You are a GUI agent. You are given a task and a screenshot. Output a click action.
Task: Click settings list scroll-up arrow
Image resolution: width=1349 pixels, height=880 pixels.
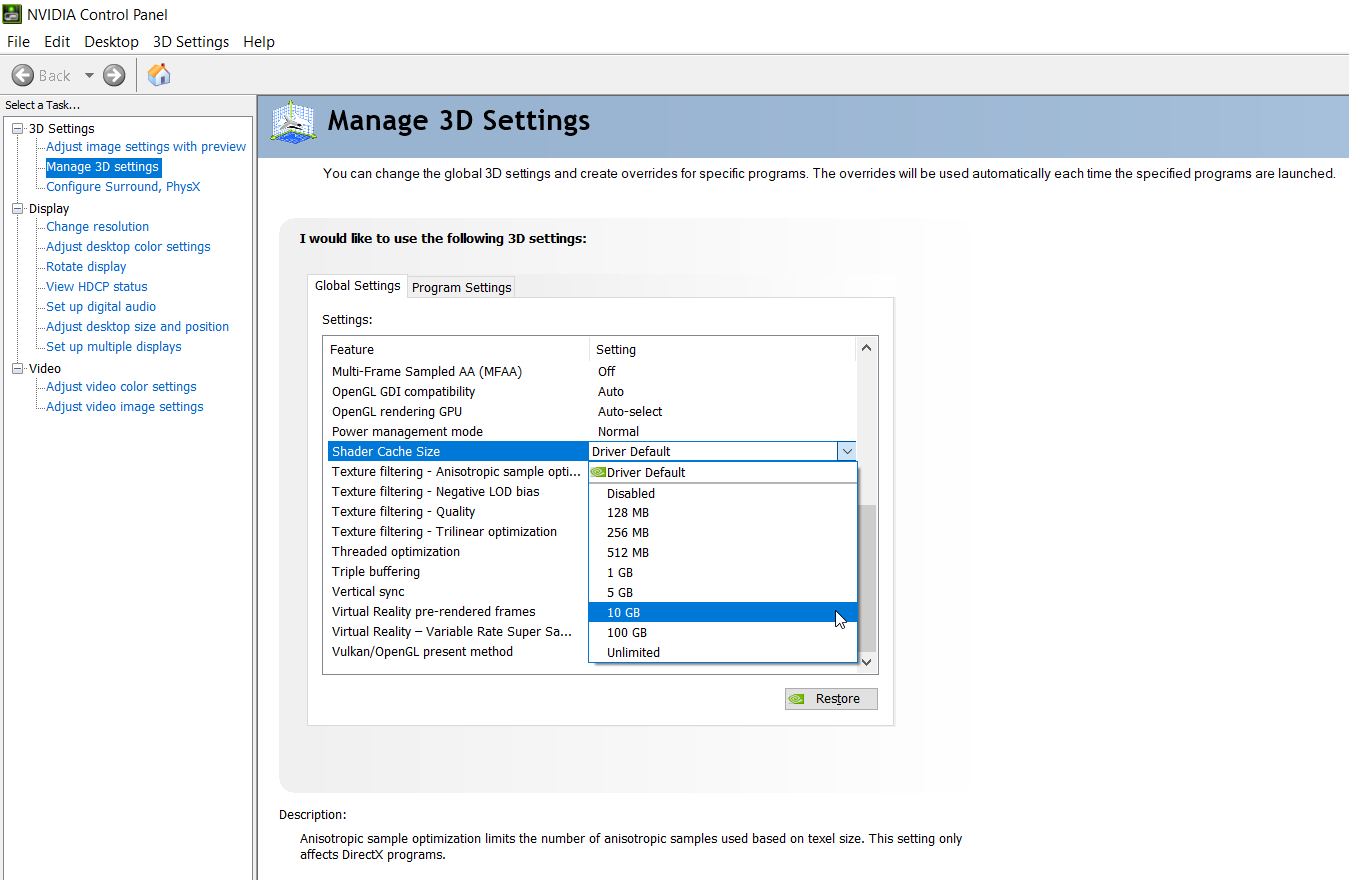tap(866, 348)
